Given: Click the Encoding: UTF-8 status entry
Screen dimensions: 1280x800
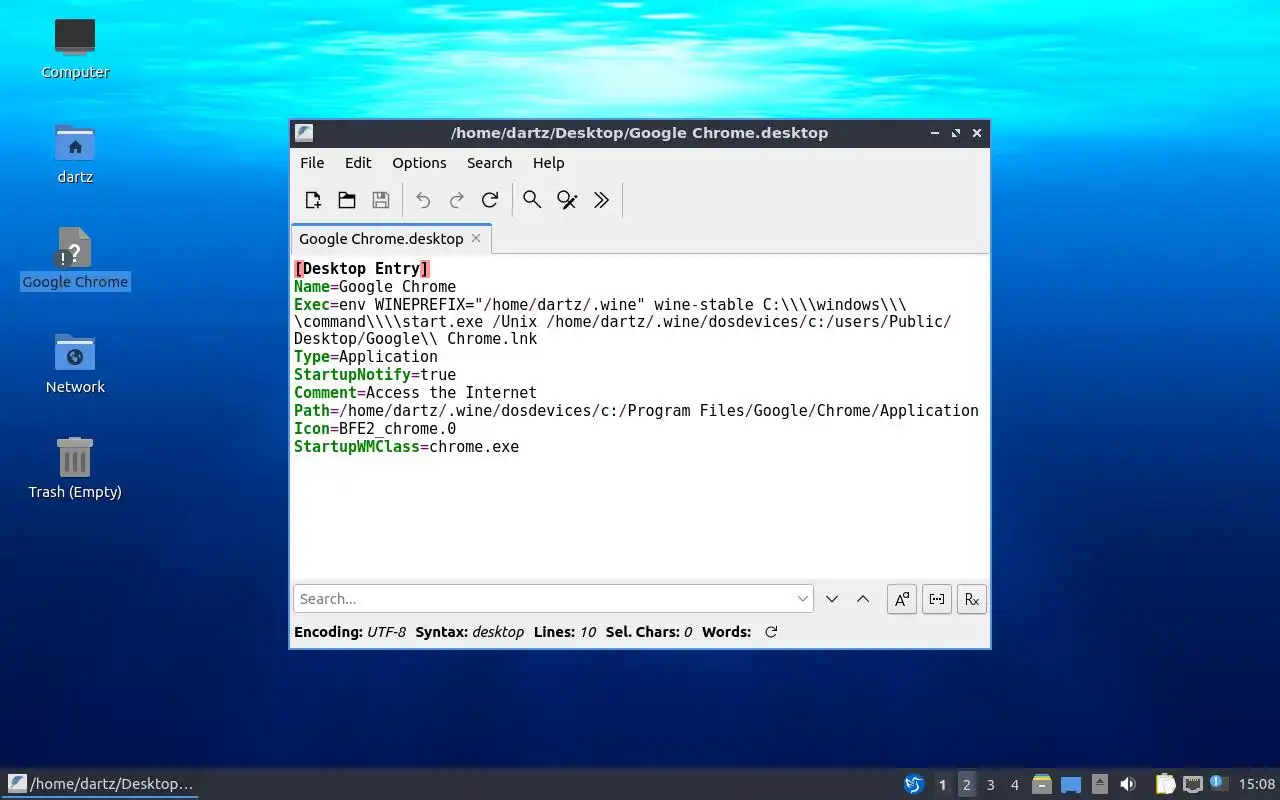Looking at the screenshot, I should (x=350, y=632).
